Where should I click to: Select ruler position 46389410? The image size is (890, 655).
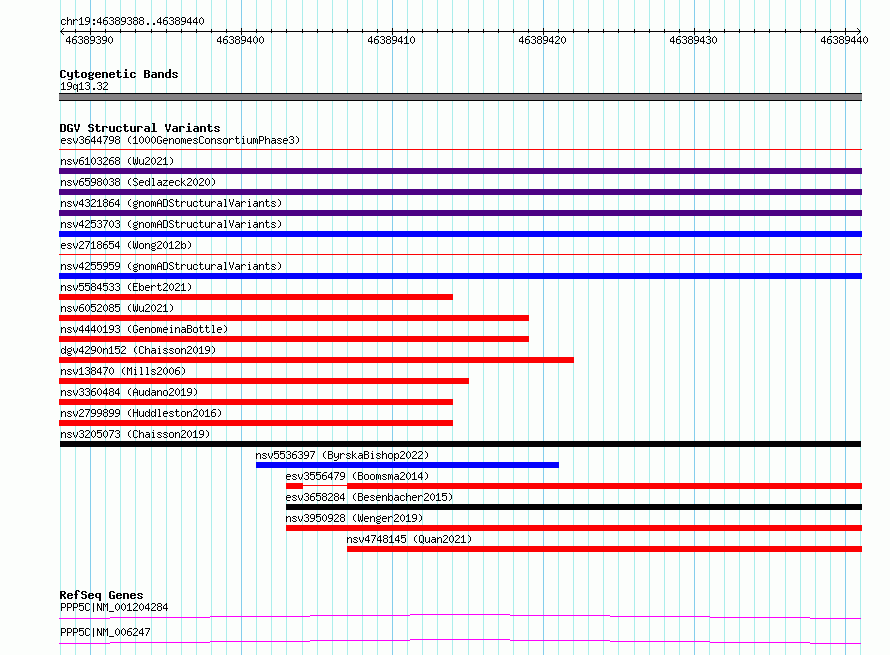click(x=391, y=40)
